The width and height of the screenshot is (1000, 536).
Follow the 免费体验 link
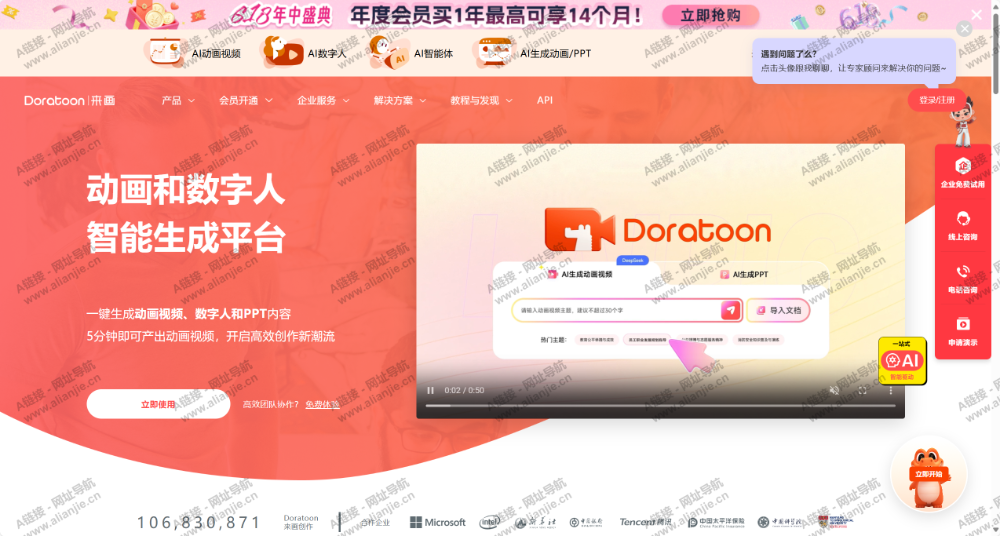tap(322, 405)
